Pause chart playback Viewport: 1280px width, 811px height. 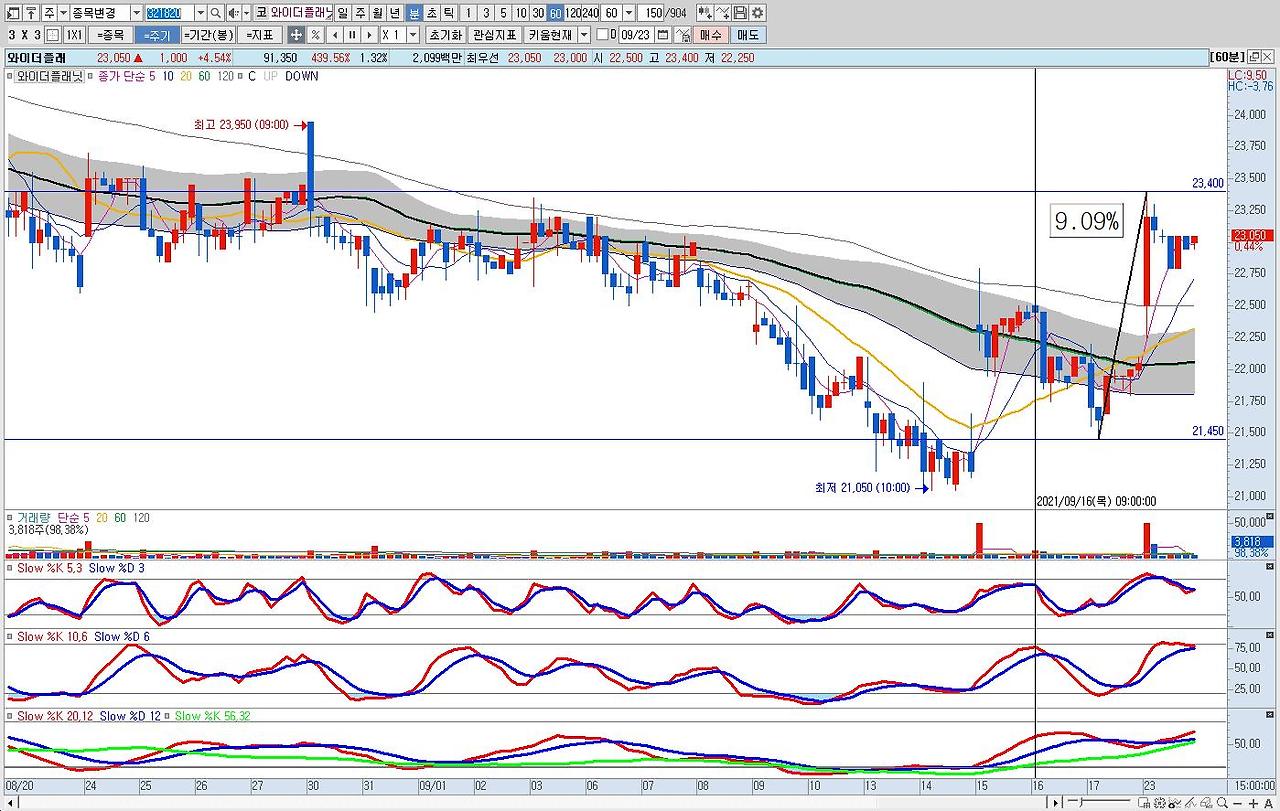click(x=353, y=35)
